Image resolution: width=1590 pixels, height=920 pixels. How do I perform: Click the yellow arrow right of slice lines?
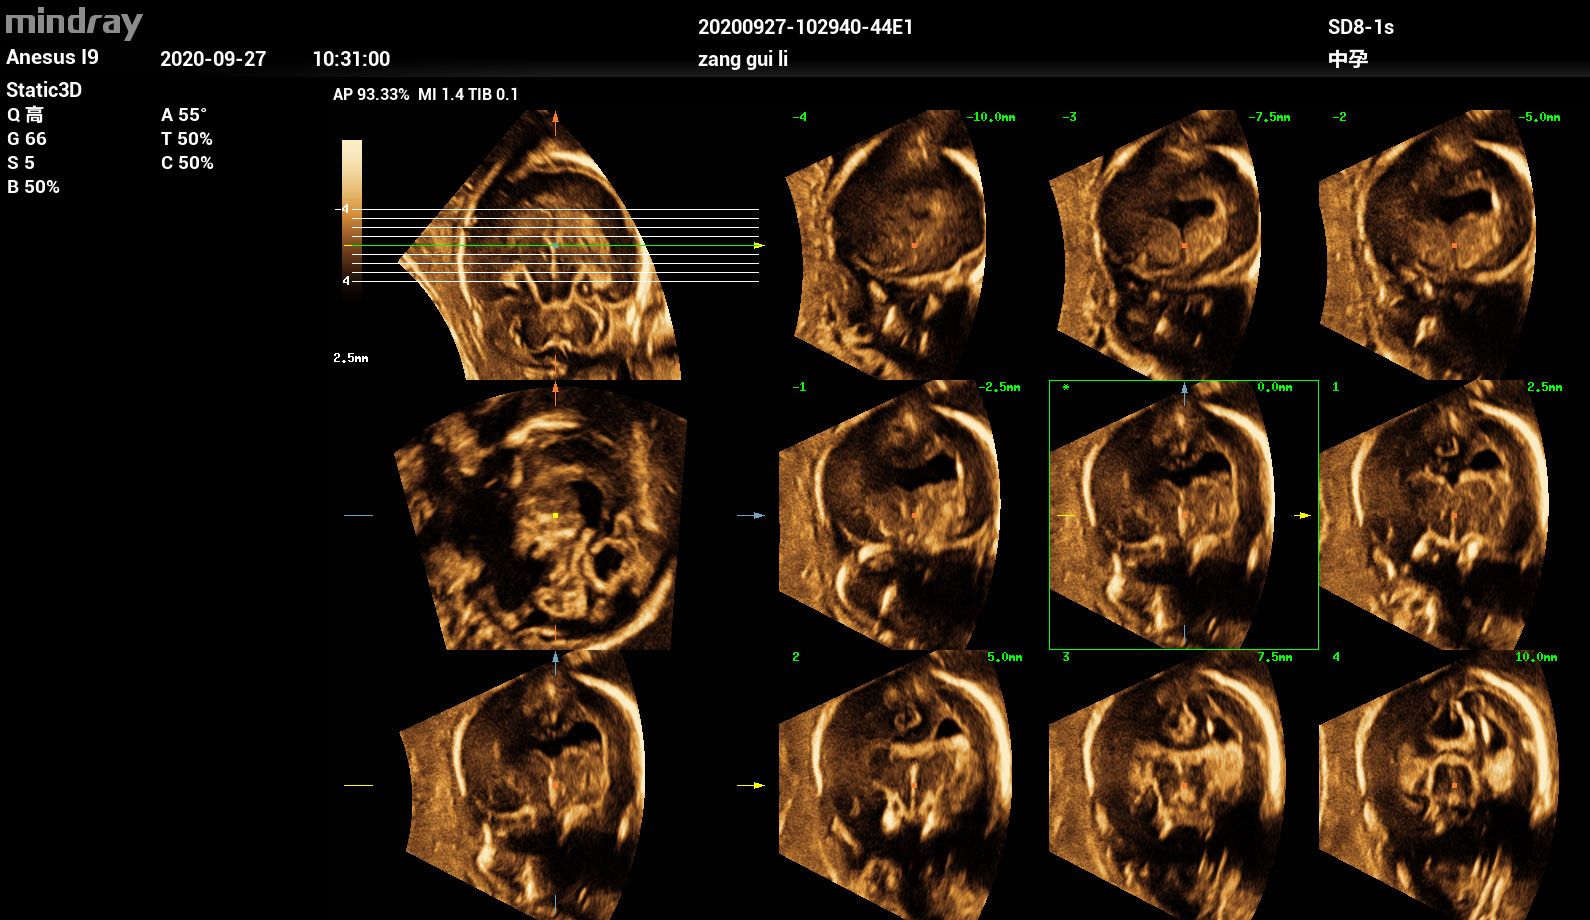coord(759,245)
